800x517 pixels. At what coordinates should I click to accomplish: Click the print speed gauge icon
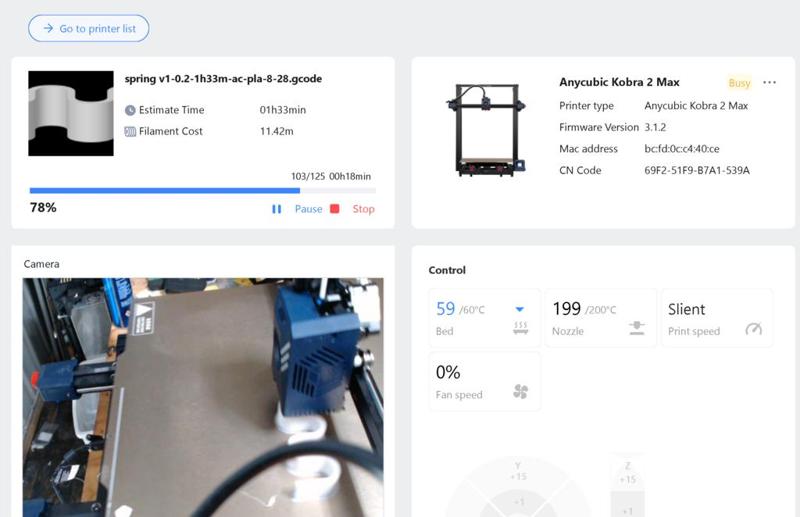point(754,329)
